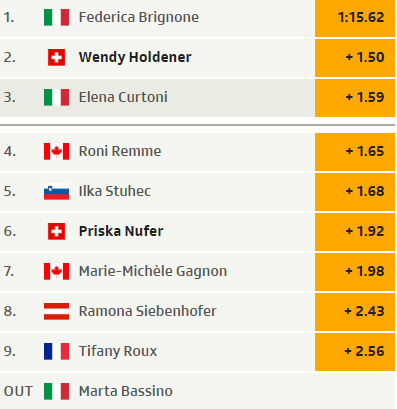The height and width of the screenshot is (409, 397).
Task: Click the Austrian flag beside Ramona Siebenhofer
Action: 56,311
